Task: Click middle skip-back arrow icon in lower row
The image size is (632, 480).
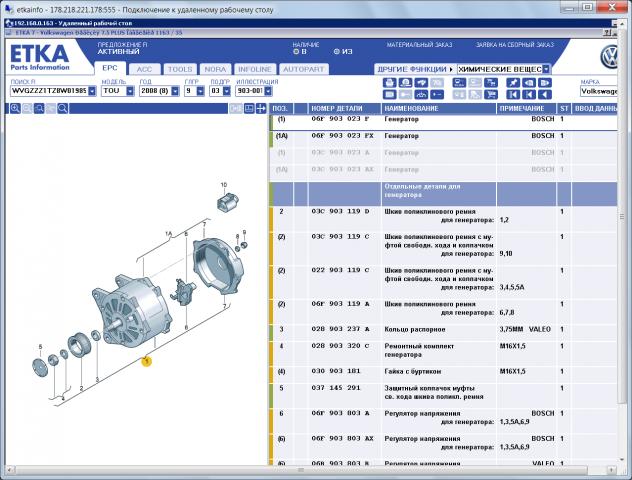Action: [529, 94]
